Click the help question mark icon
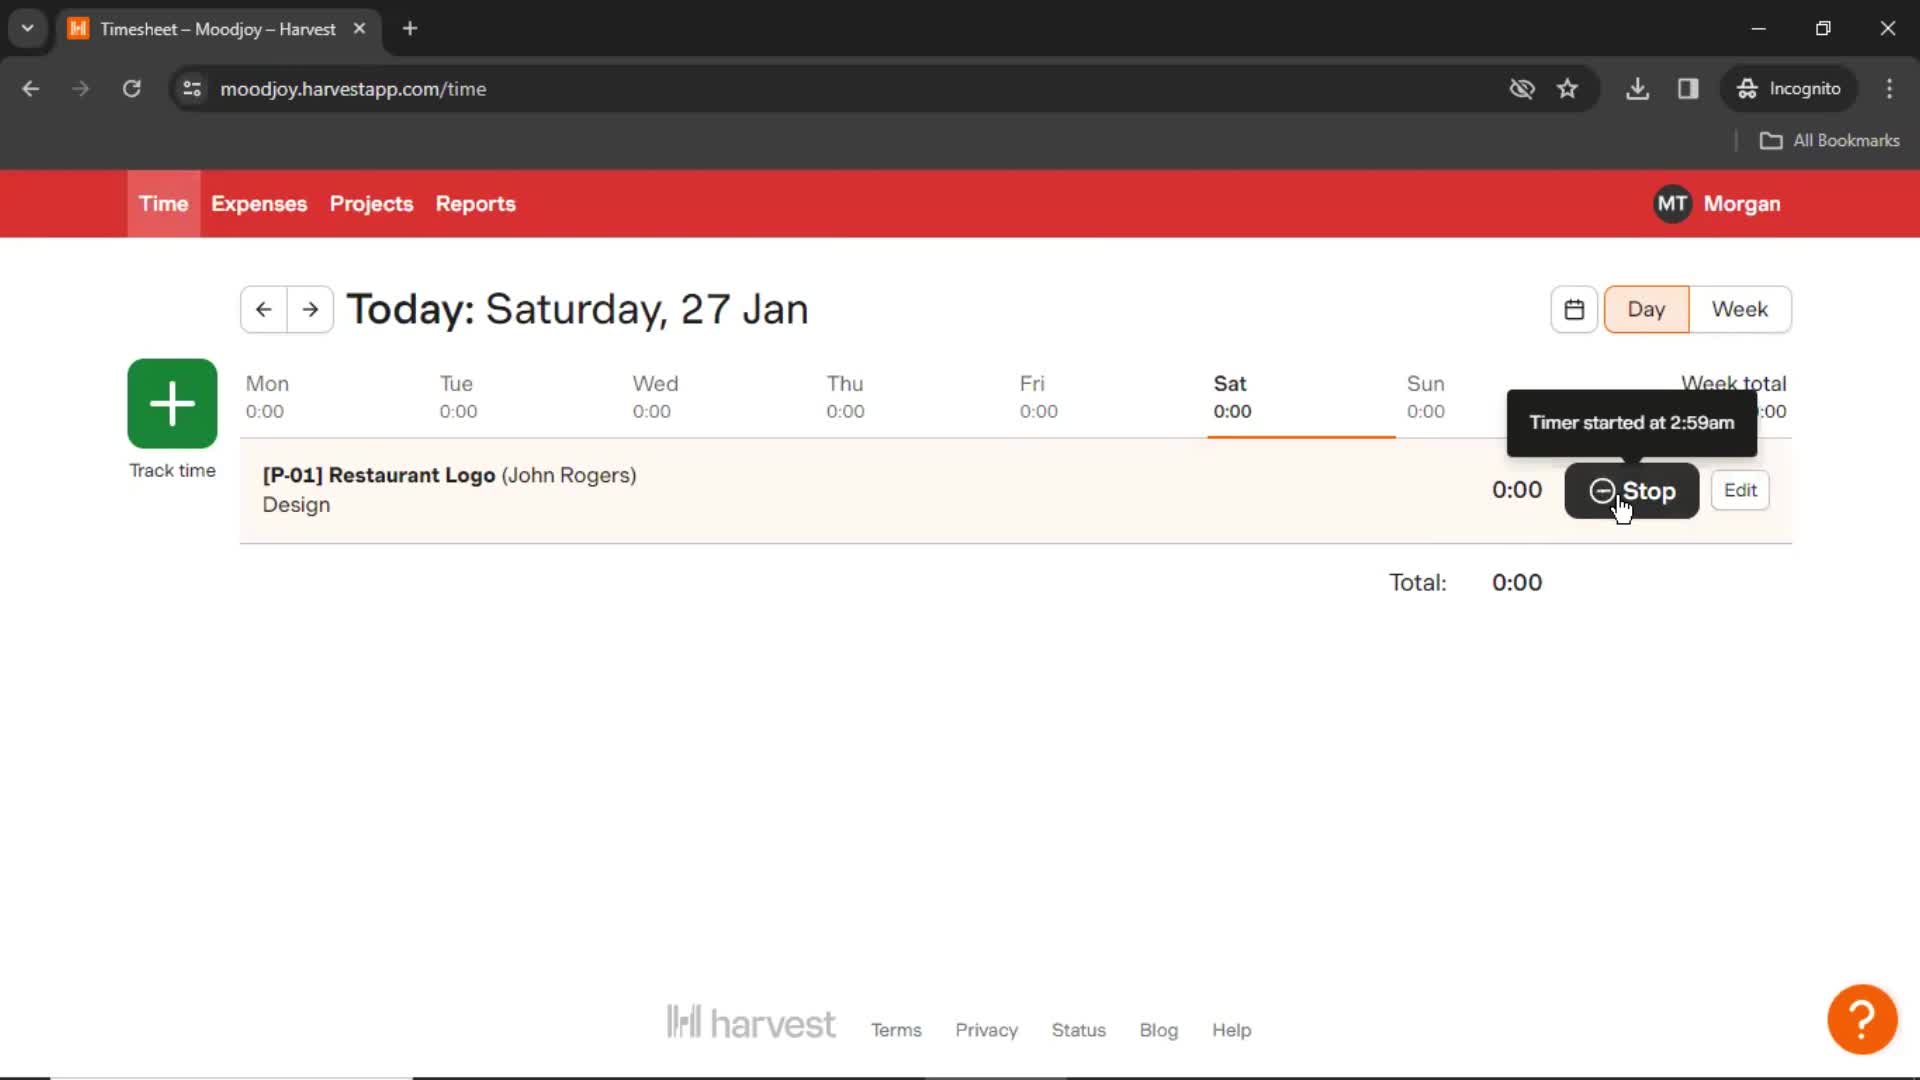The height and width of the screenshot is (1080, 1920). coord(1863,1021)
